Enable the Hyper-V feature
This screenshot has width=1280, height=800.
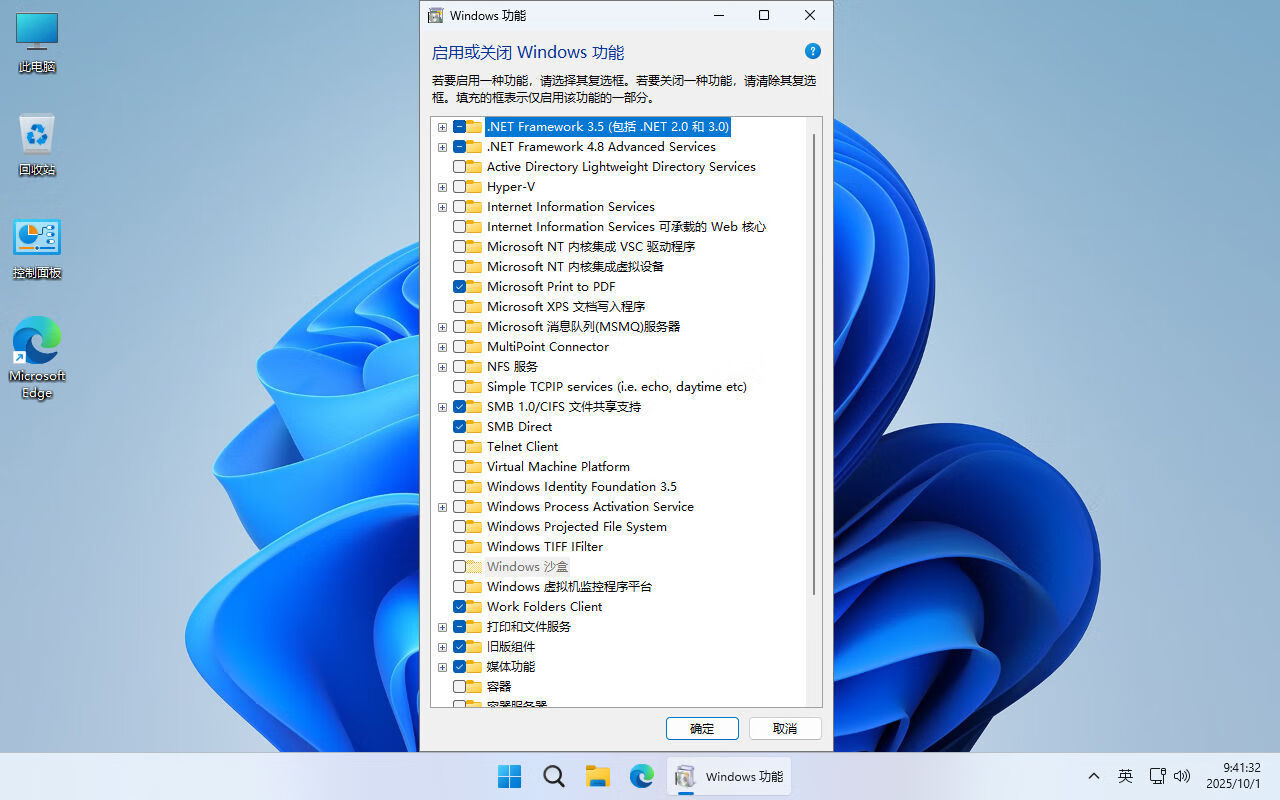(x=461, y=186)
